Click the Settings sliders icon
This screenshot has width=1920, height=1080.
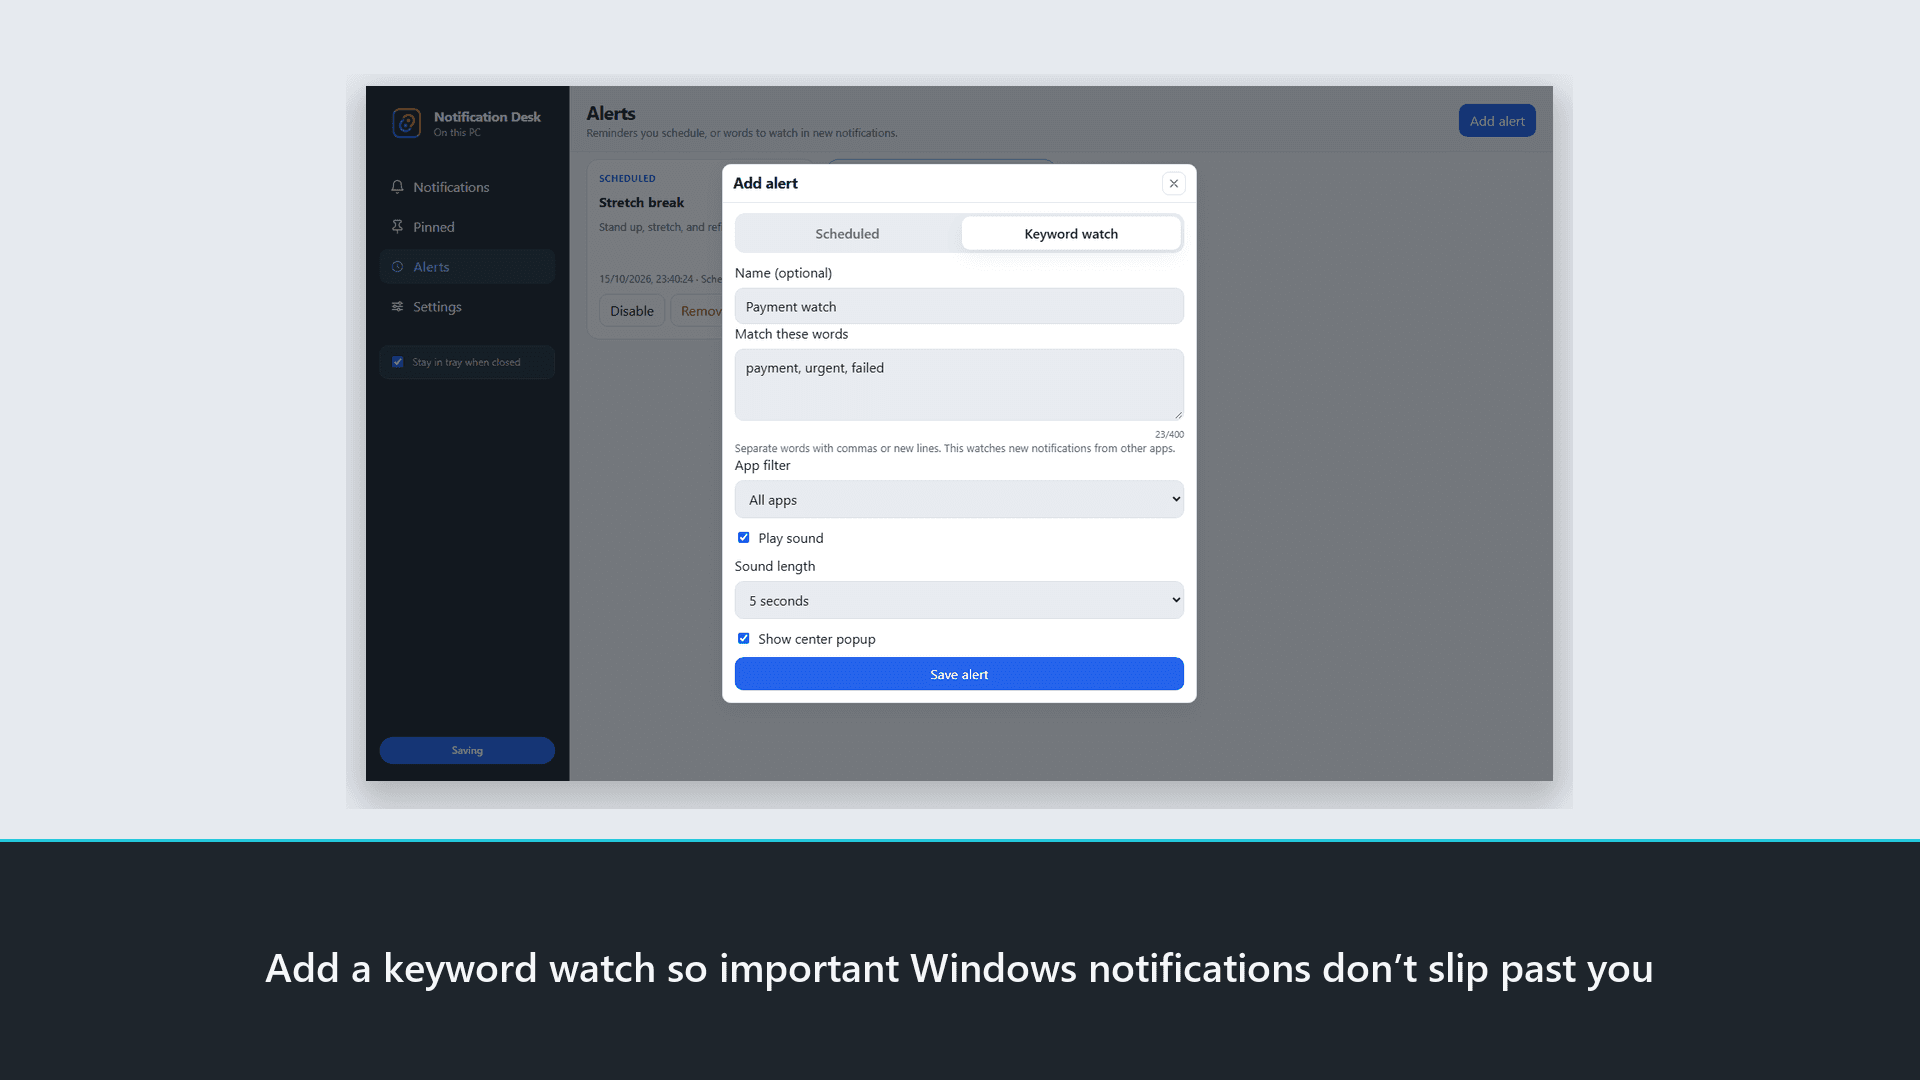click(397, 307)
